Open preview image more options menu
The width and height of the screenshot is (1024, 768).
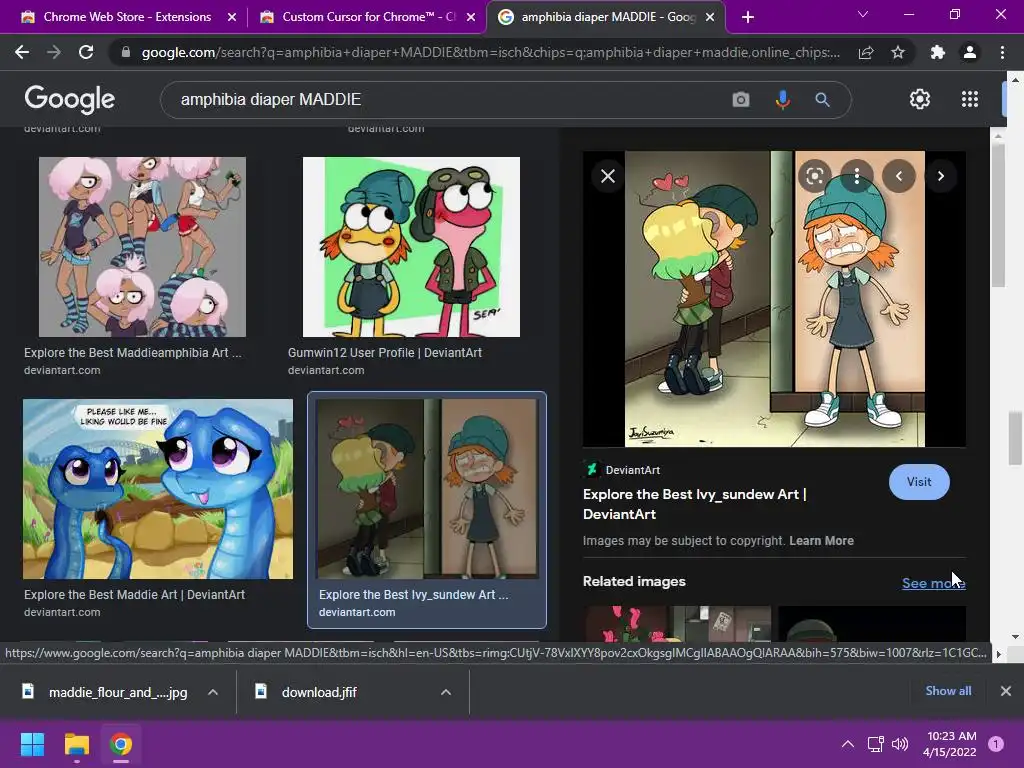tap(857, 176)
